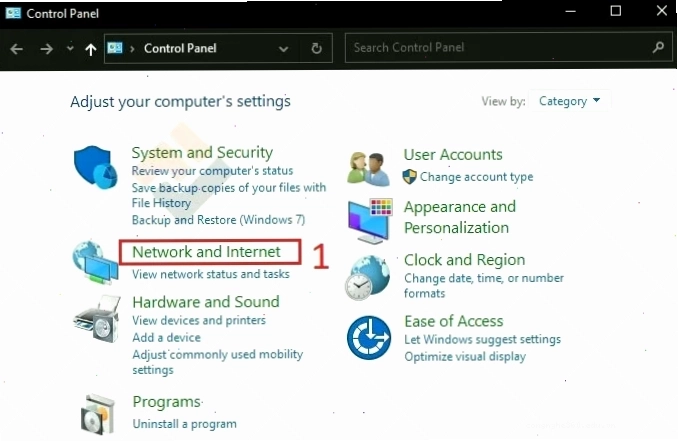The width and height of the screenshot is (678, 442).
Task: Click Change date, time, or number formats
Action: click(x=484, y=285)
